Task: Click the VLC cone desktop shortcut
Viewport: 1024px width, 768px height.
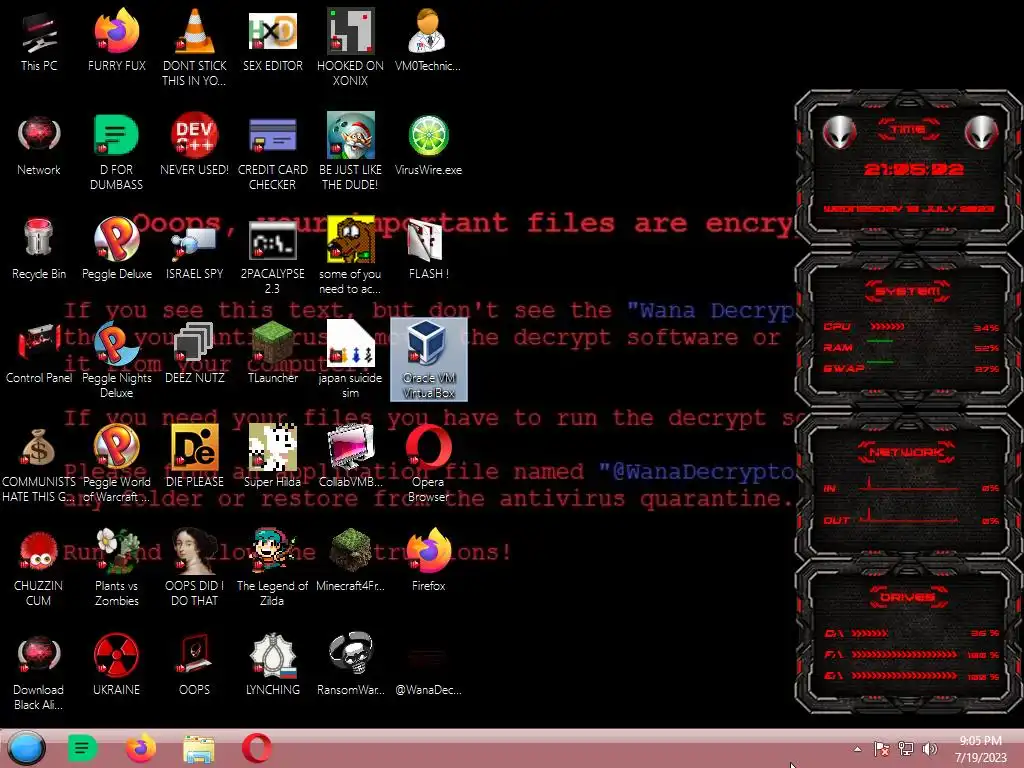Action: [194, 47]
